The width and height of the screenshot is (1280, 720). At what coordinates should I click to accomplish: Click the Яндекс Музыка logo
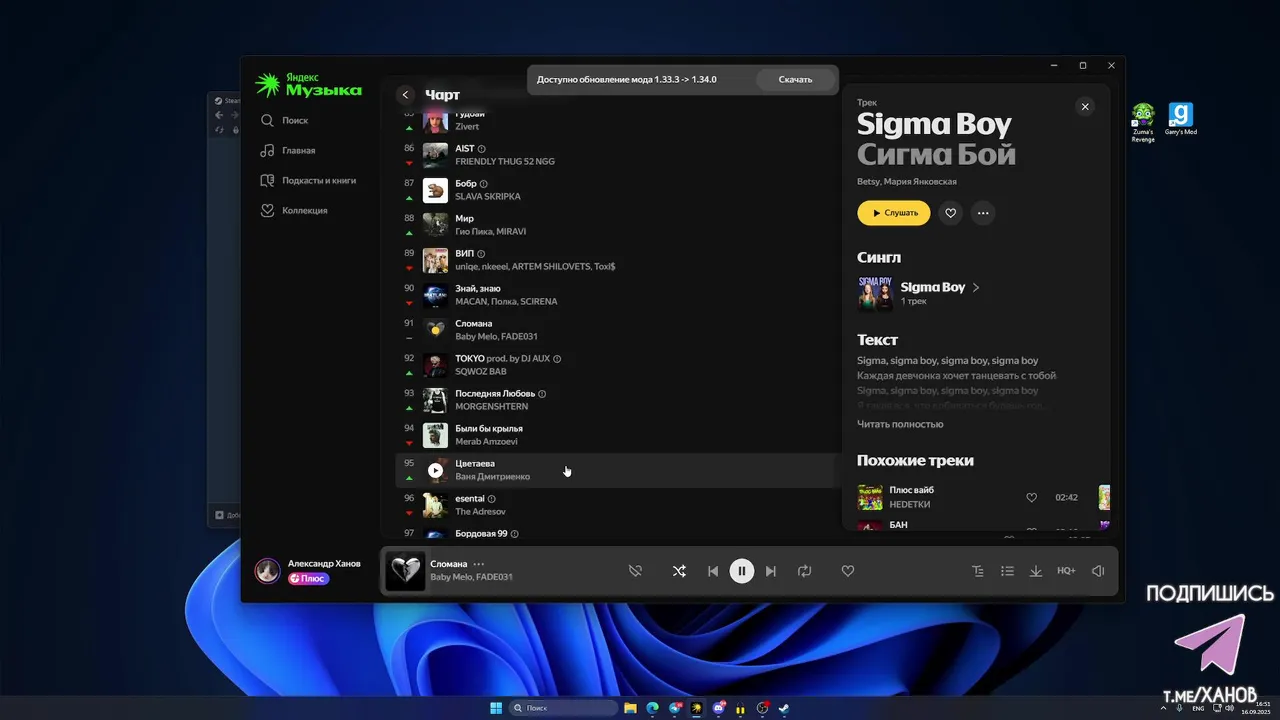[308, 85]
